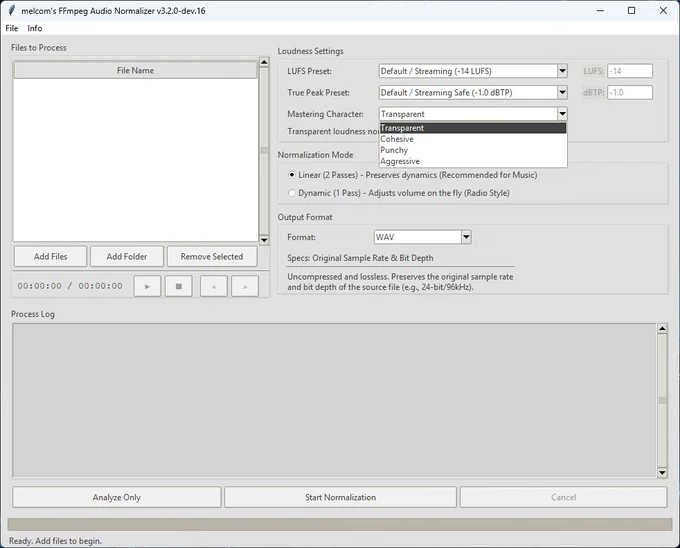
Task: Click Process Log scrollbar down arrow
Action: click(x=662, y=473)
